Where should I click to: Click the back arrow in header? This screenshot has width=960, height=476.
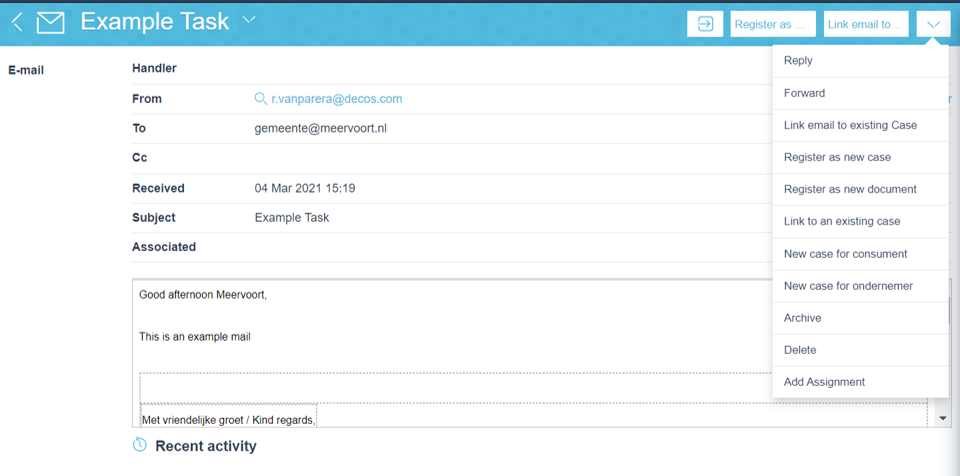tap(17, 22)
